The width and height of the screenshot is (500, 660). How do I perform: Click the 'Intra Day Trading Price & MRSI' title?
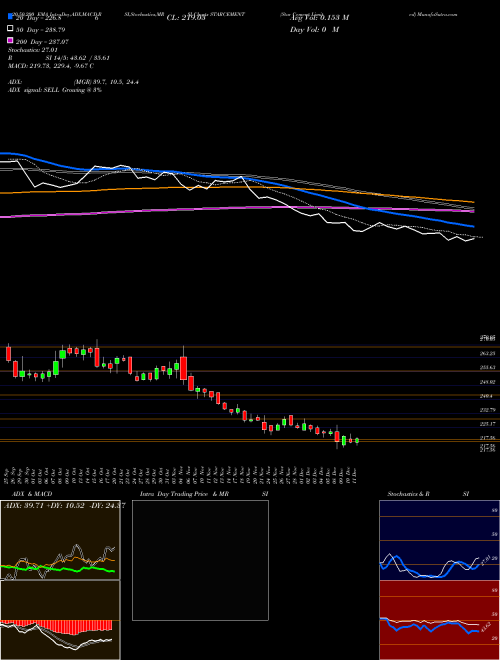204,494
